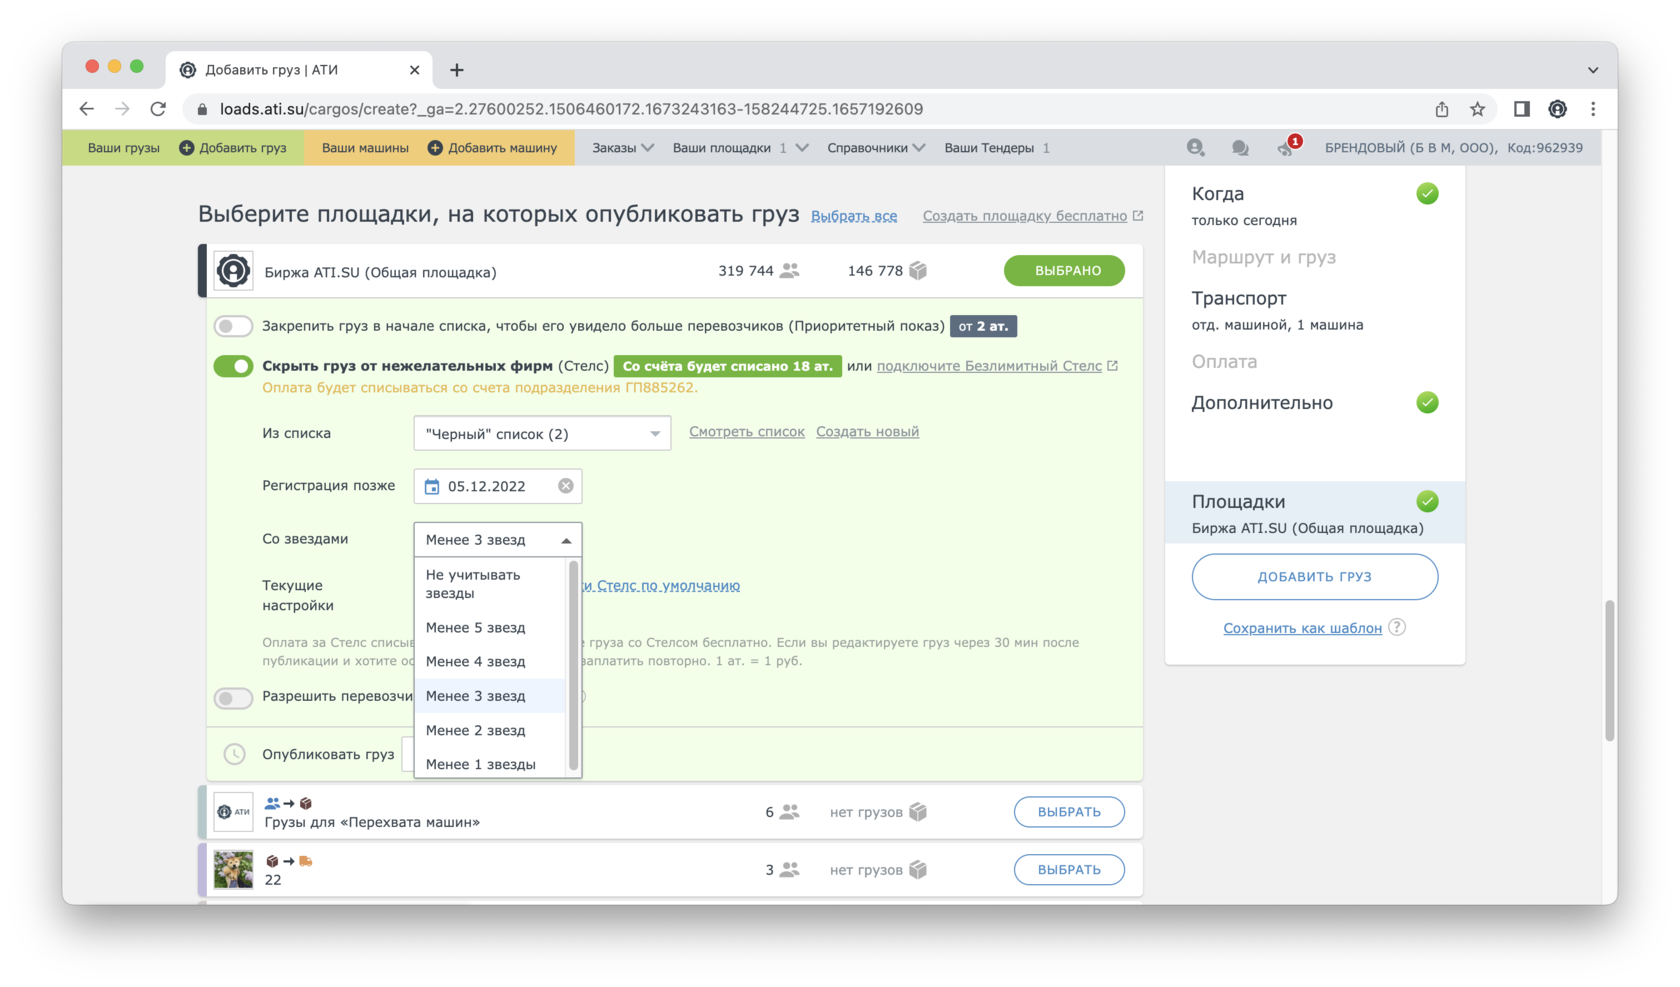Viewport: 1680px width, 987px height.
Task: Click the ATI.SU exchange logo icon
Action: 233,271
